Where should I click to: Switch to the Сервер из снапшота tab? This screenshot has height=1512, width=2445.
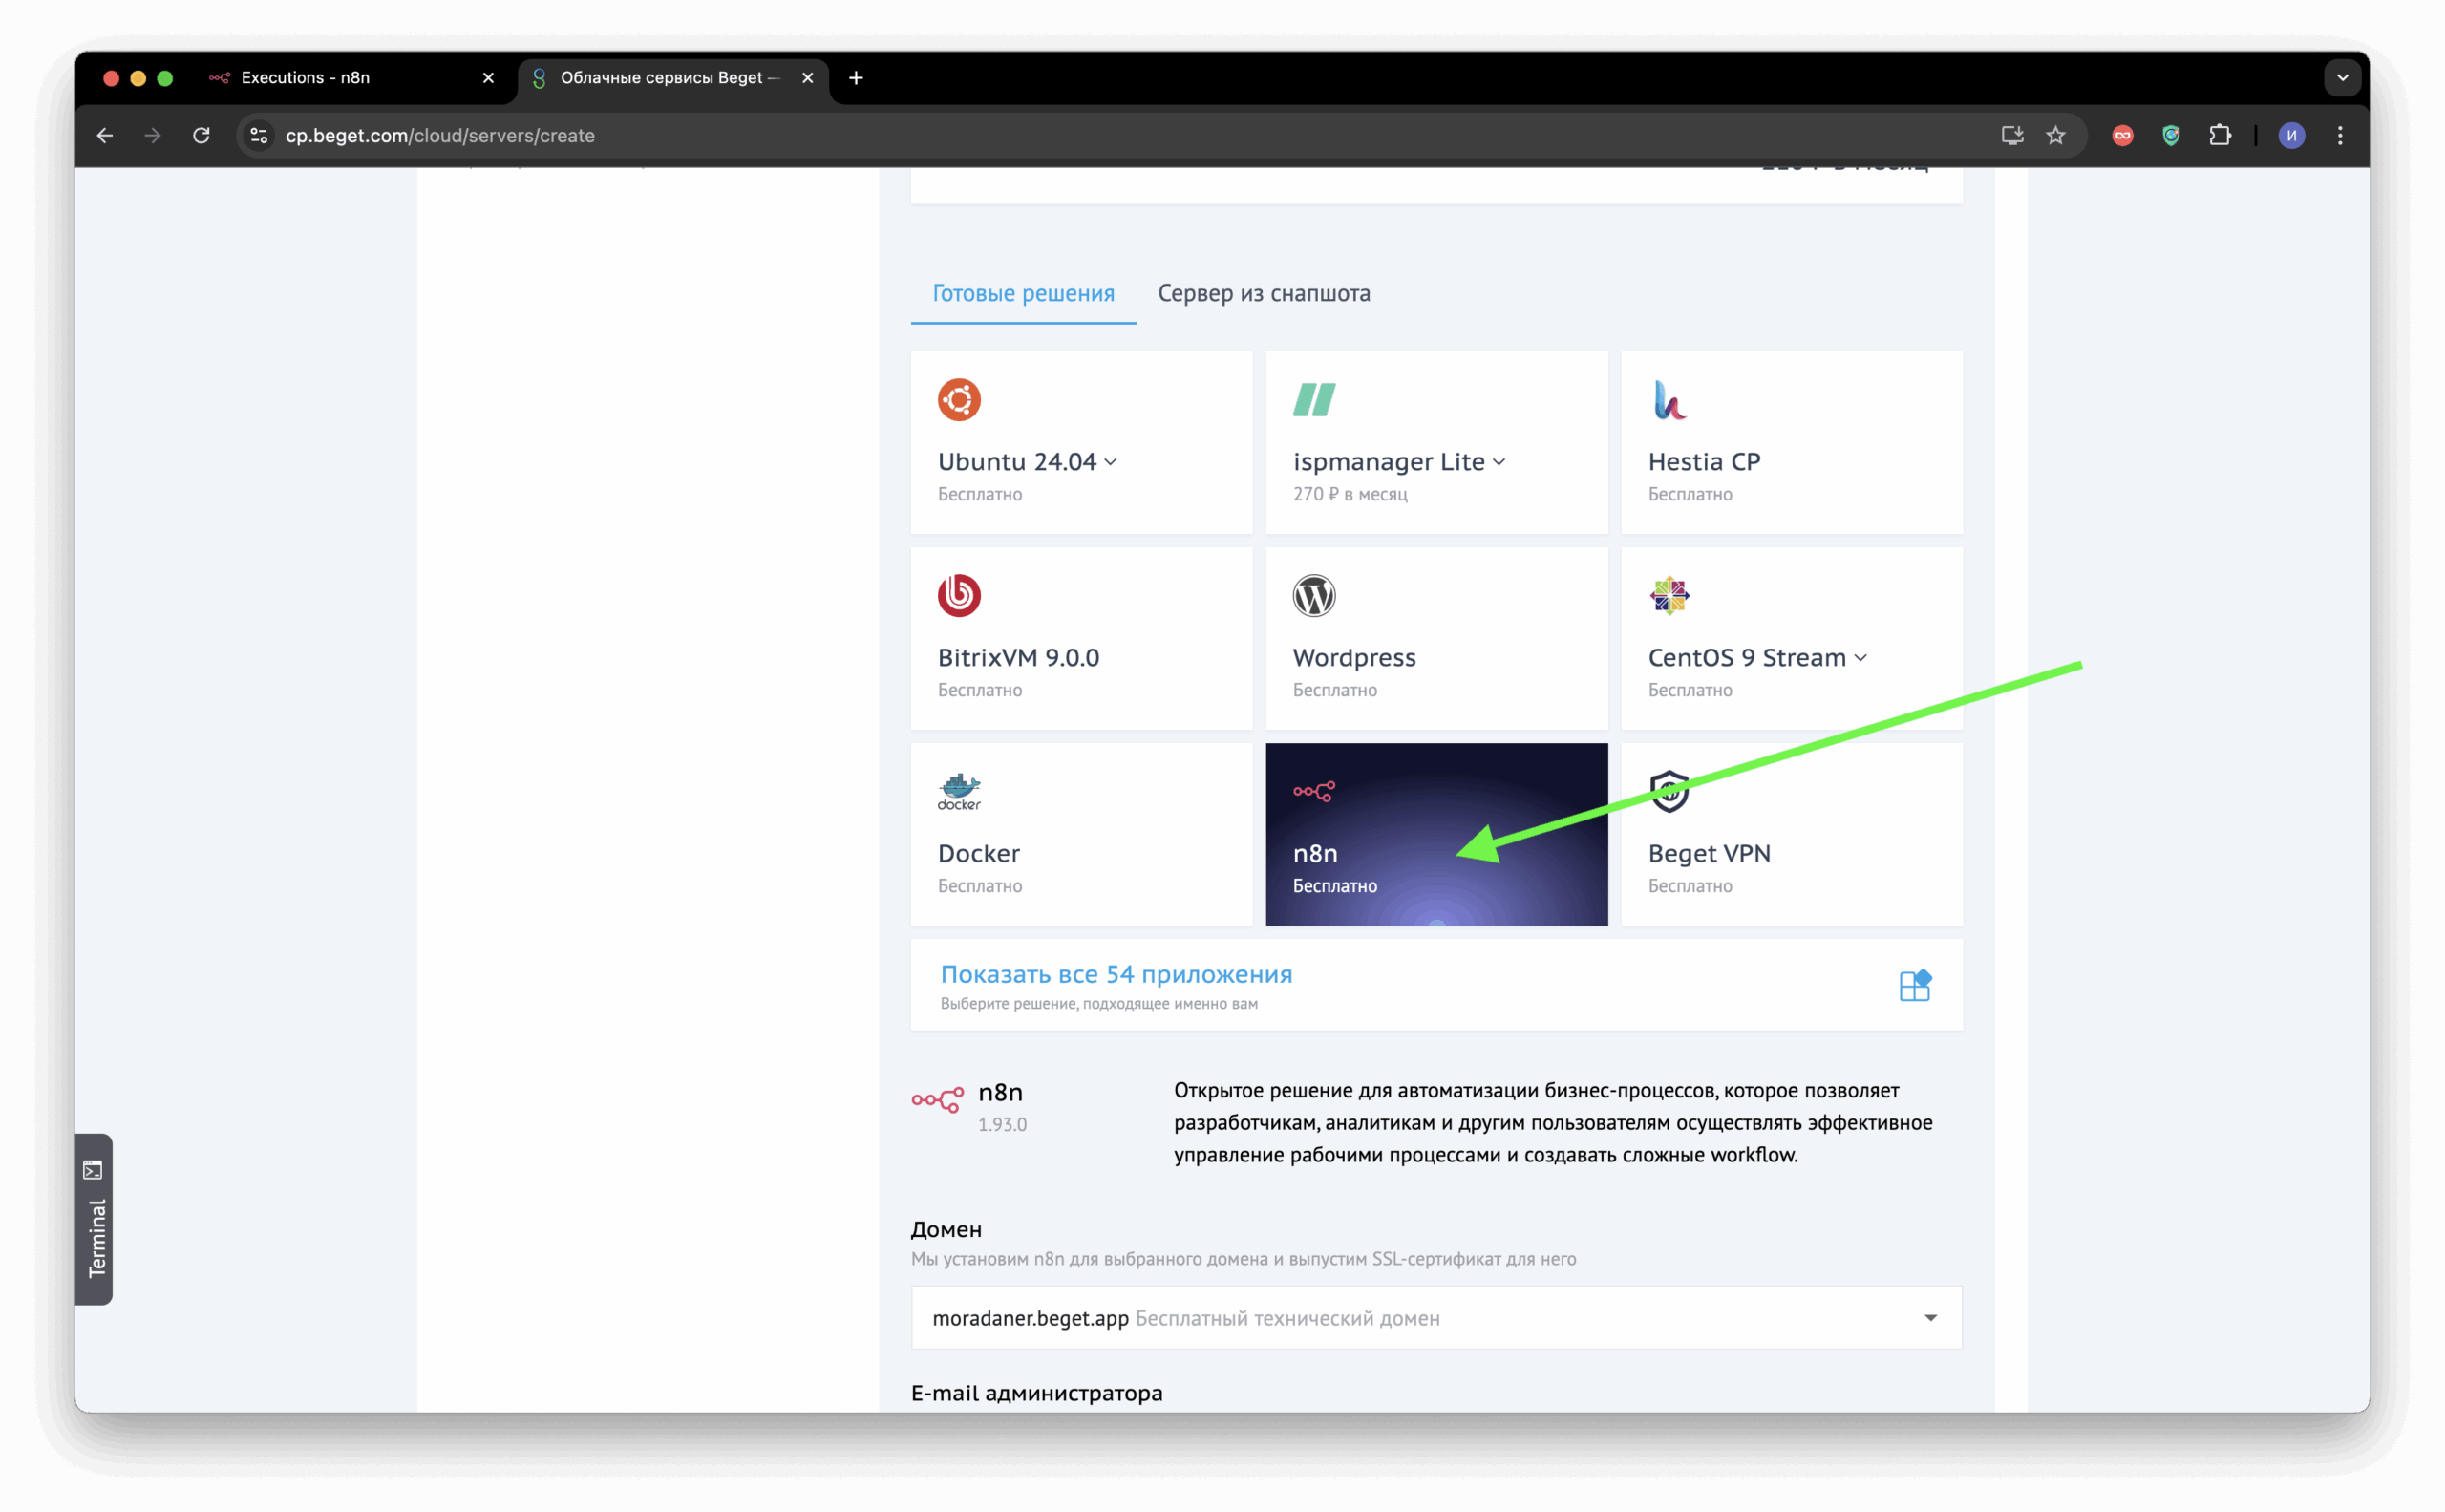coord(1263,293)
